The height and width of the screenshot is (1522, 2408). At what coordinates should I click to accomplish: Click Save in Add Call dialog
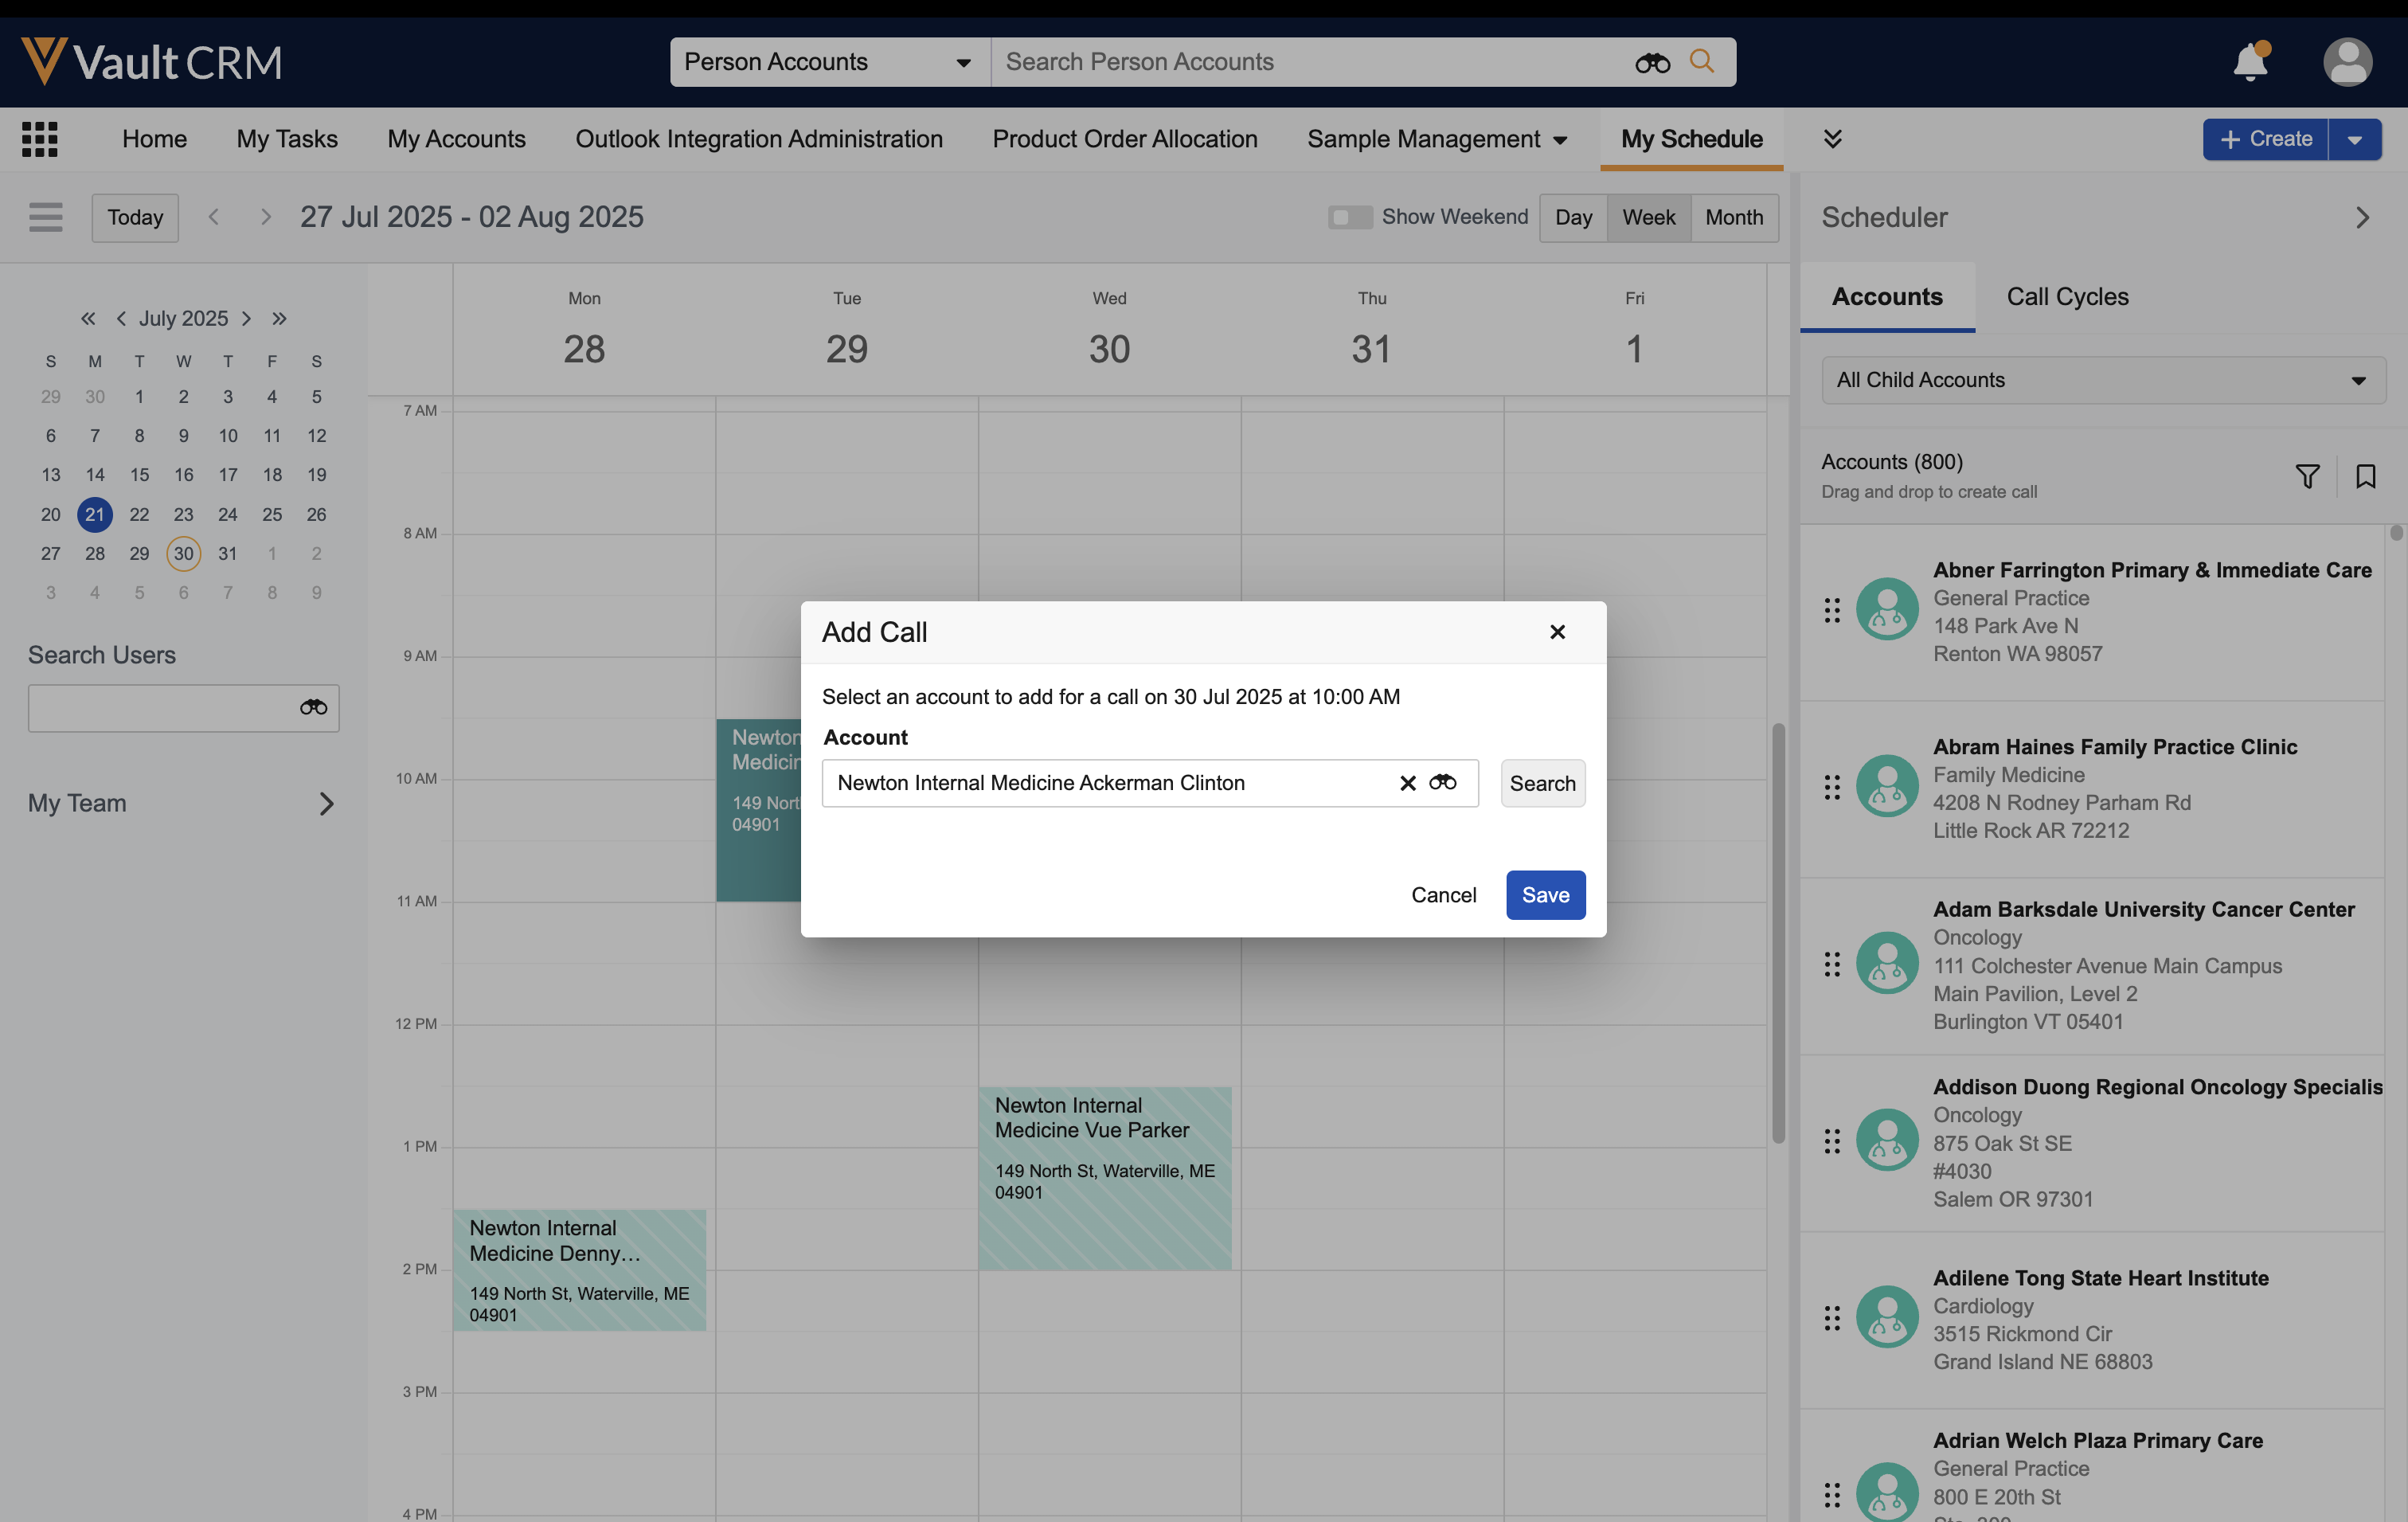coord(1544,895)
